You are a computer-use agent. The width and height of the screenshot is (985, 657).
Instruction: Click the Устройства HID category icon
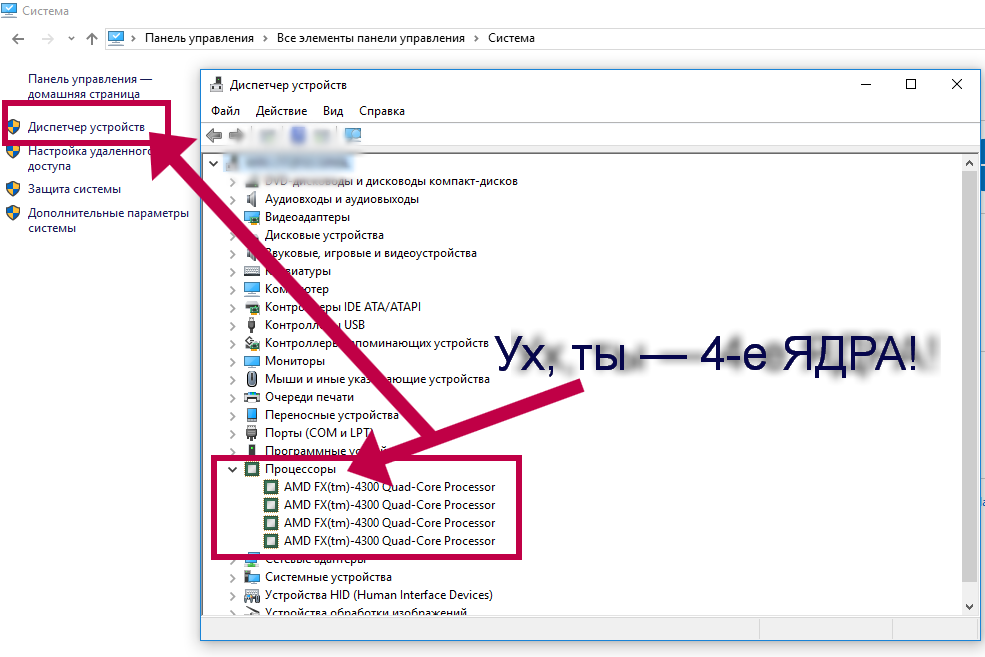click(x=252, y=595)
